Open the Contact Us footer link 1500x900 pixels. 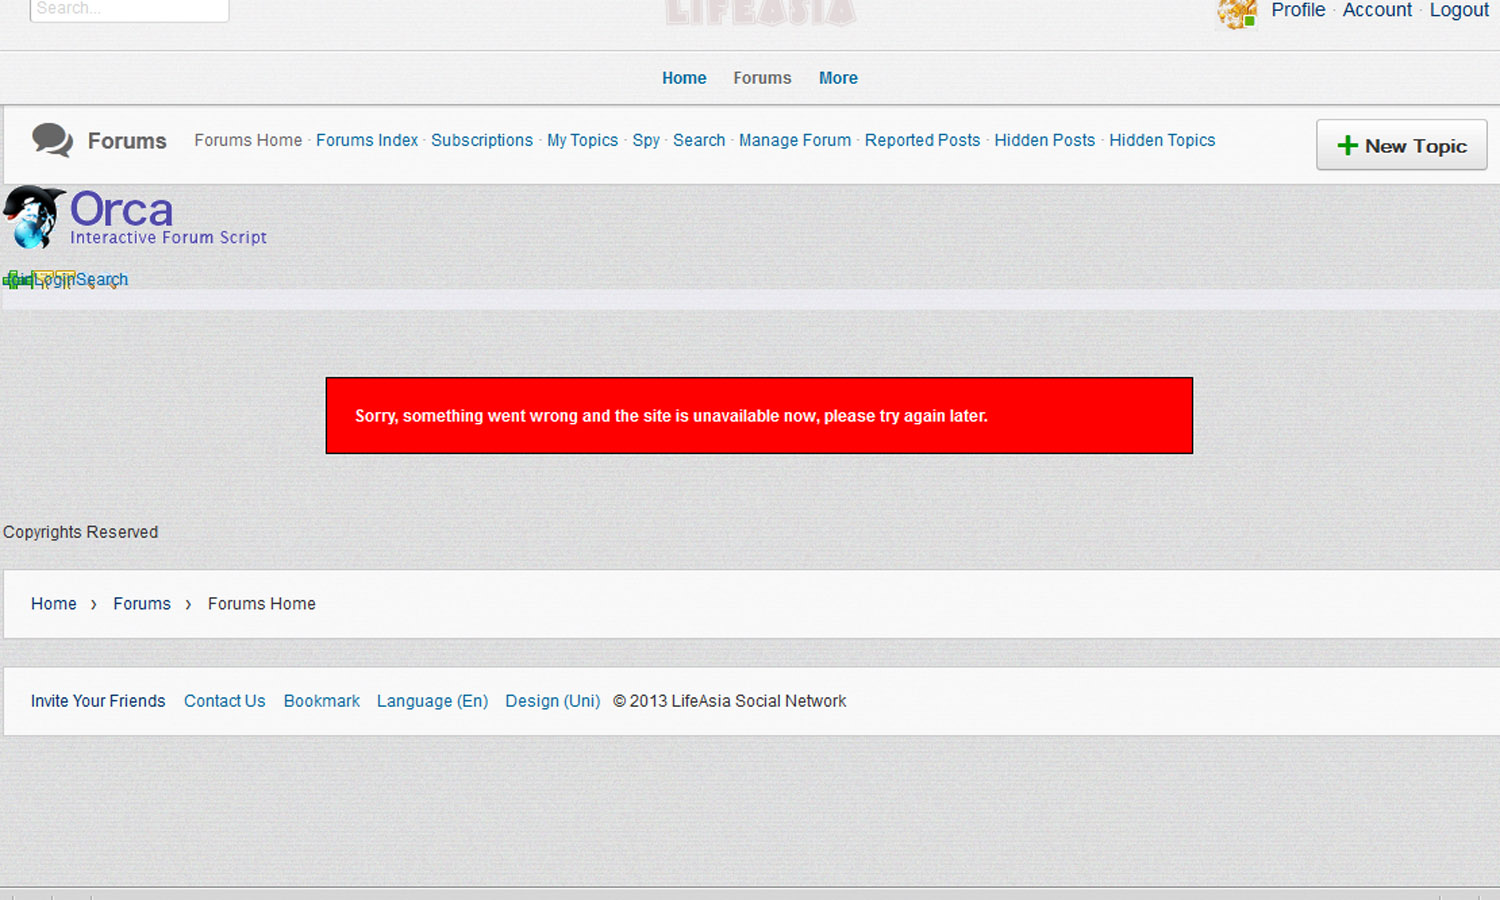tap(224, 701)
